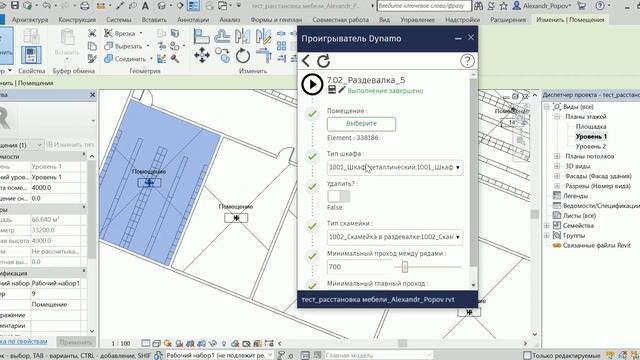Open the Вид ribbon tab
Screen dimensions: 640x360
click(384, 20)
